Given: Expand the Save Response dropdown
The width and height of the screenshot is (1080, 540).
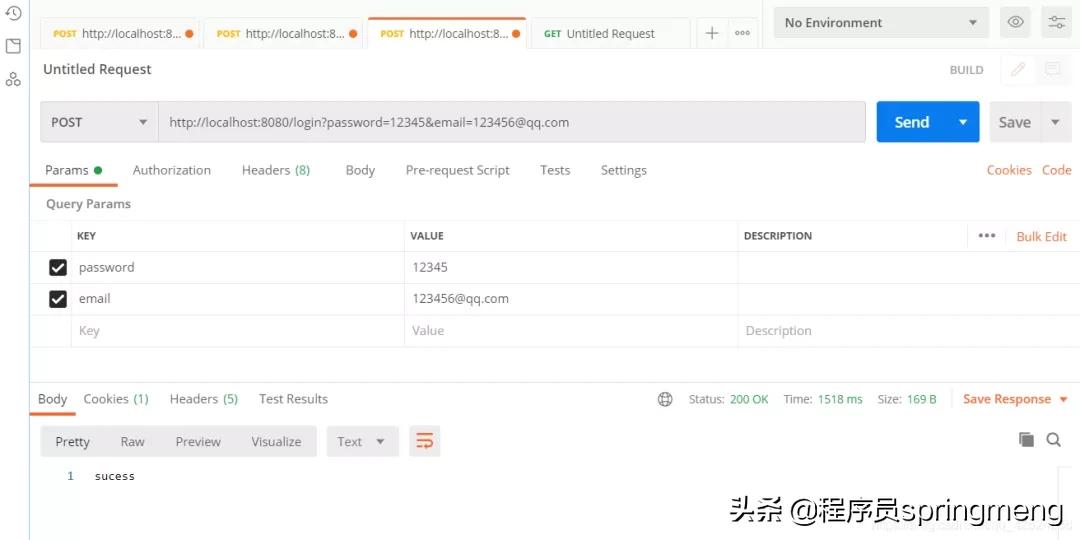Looking at the screenshot, I should tap(1063, 399).
